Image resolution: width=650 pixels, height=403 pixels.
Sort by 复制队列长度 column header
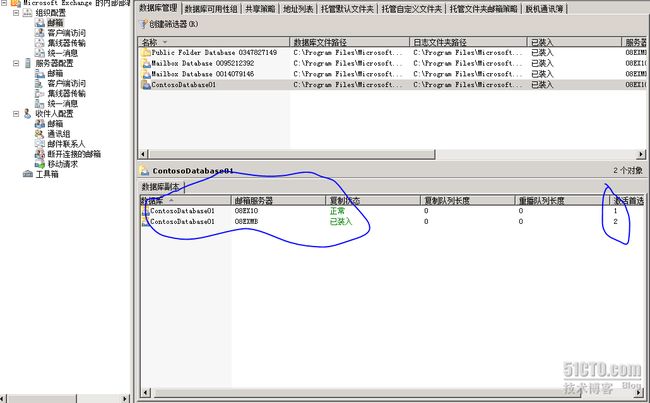pos(468,201)
